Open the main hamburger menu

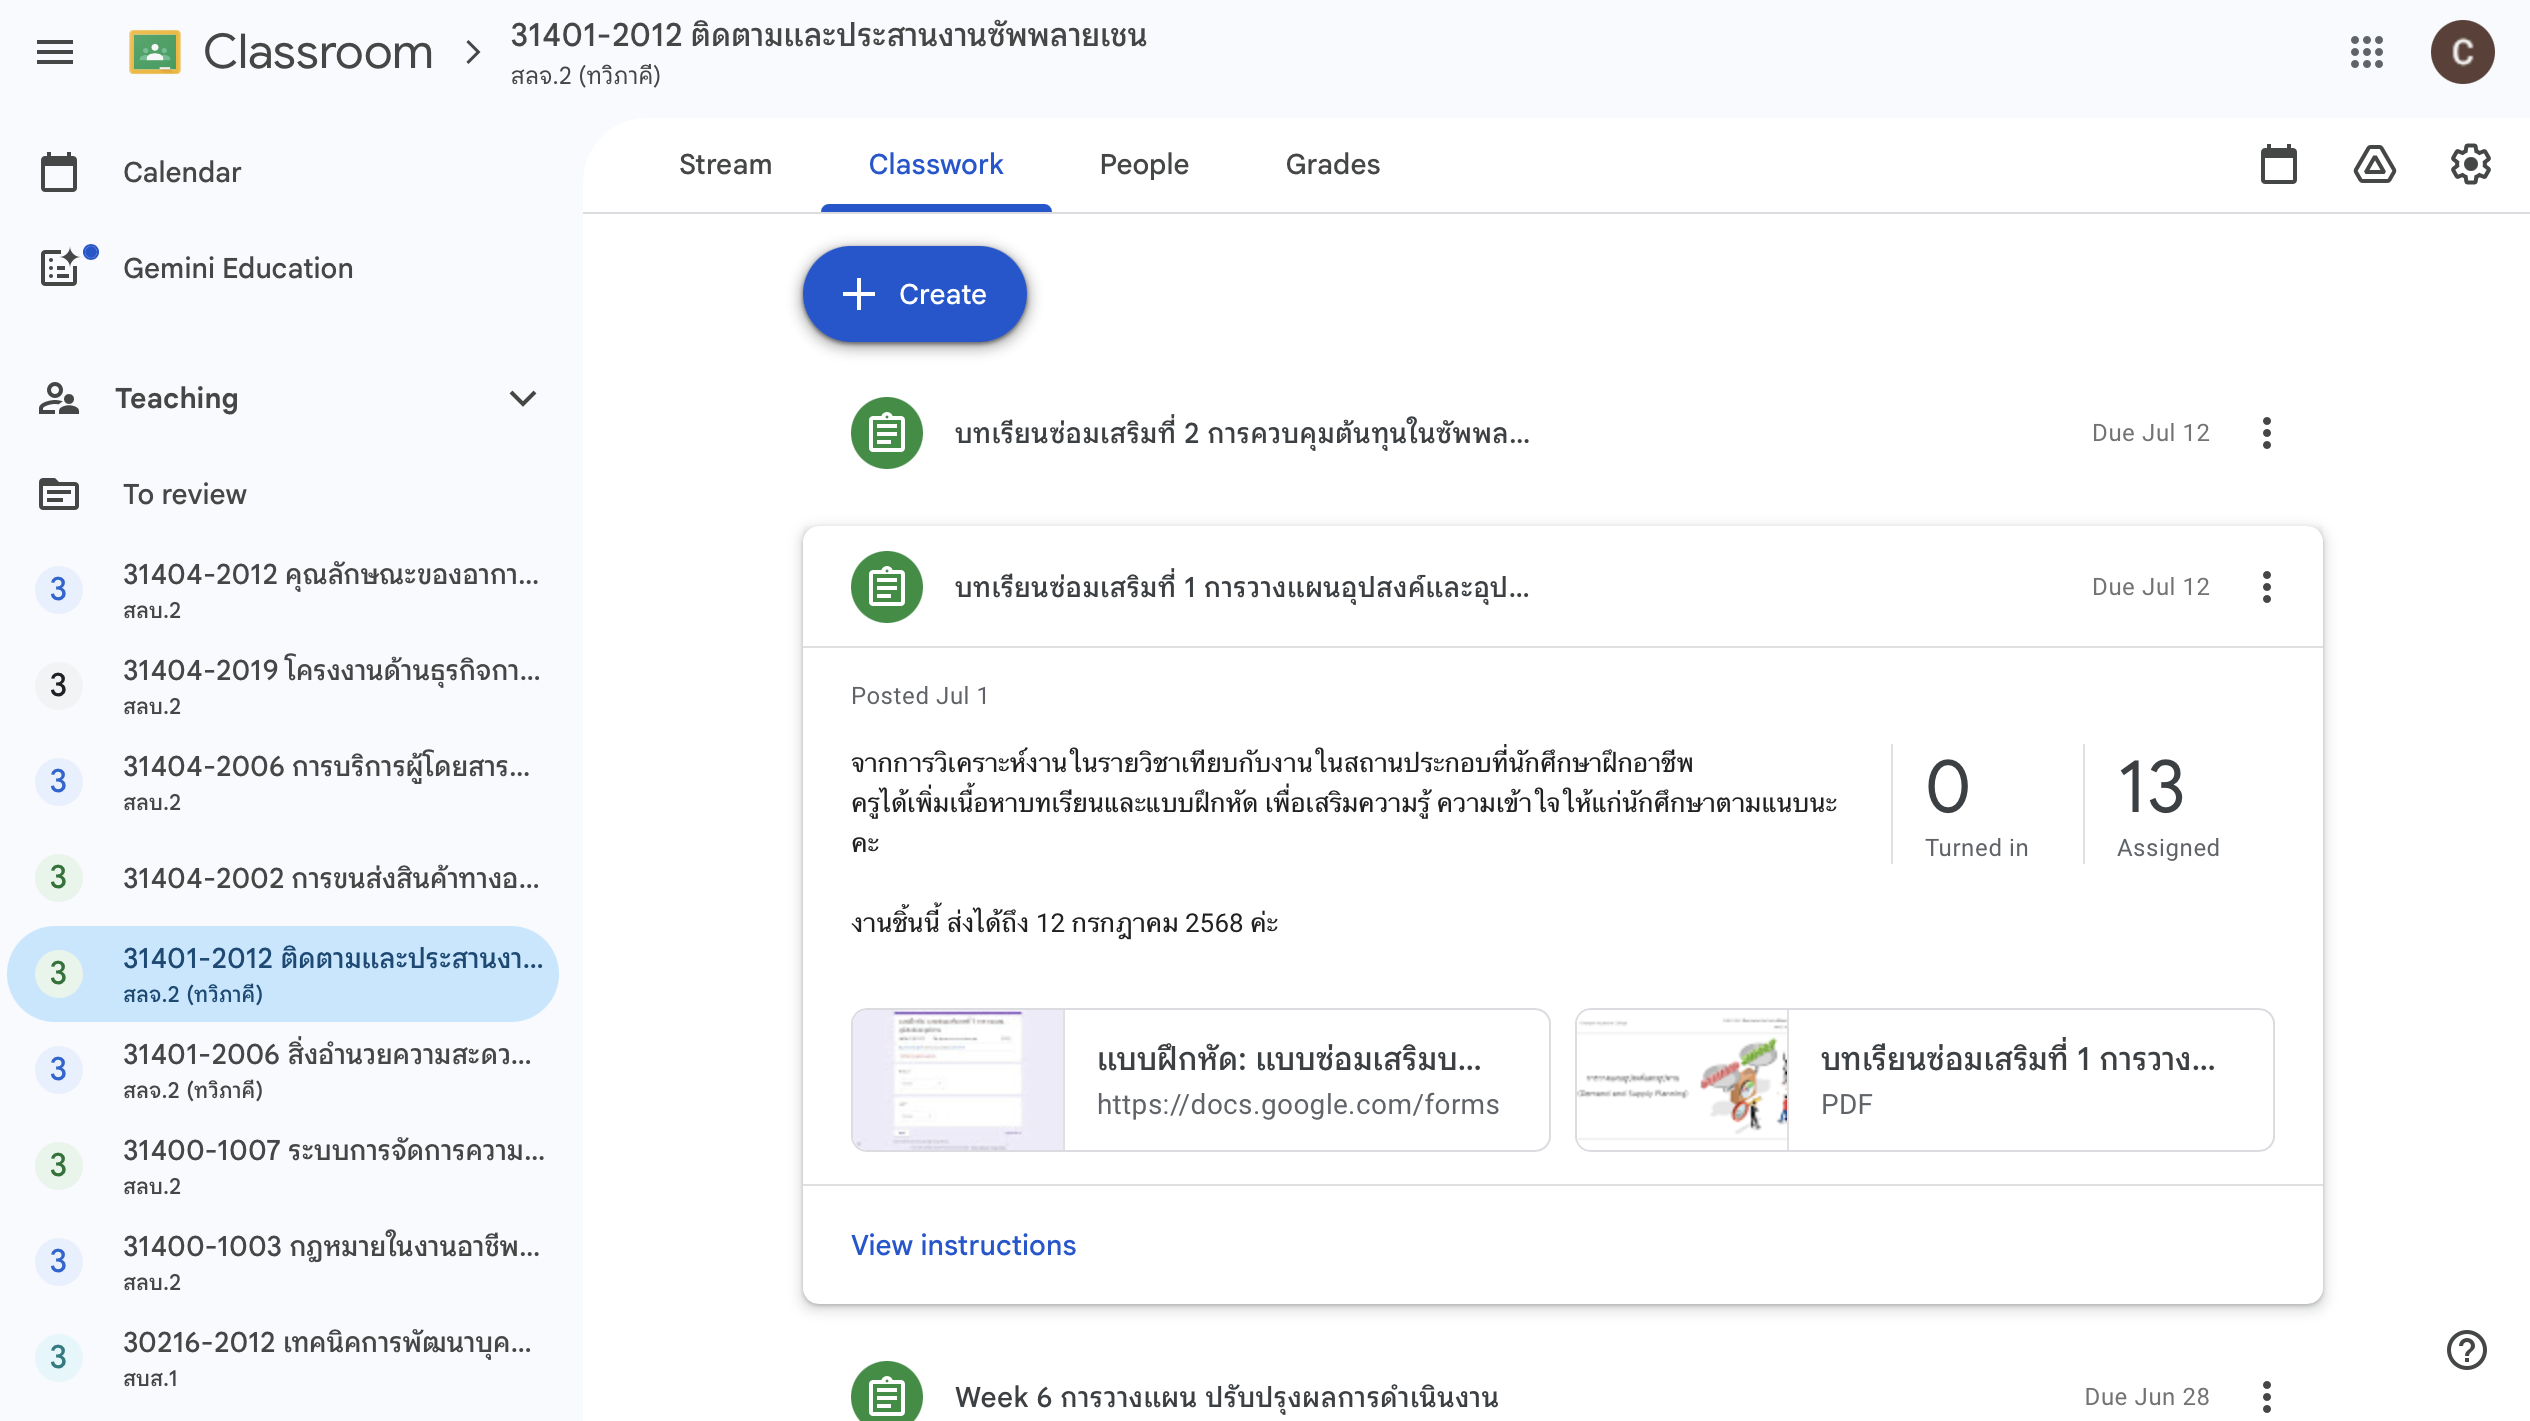55,52
